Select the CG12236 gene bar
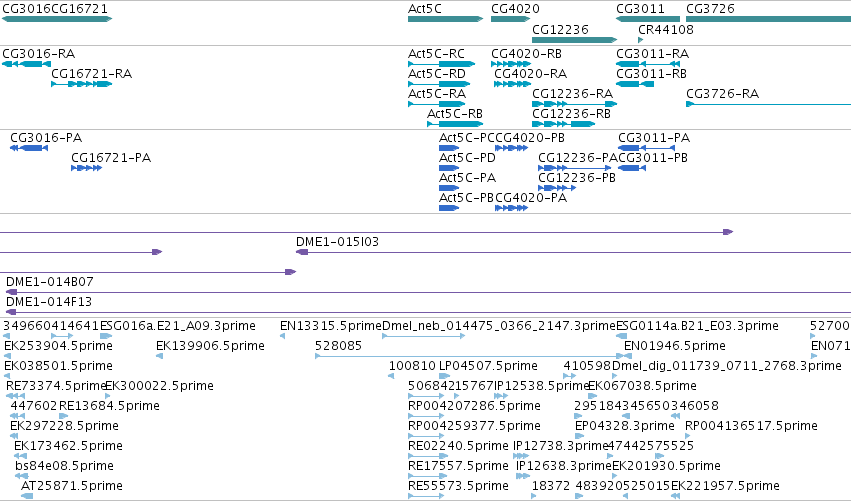851x501 pixels. coord(574,40)
